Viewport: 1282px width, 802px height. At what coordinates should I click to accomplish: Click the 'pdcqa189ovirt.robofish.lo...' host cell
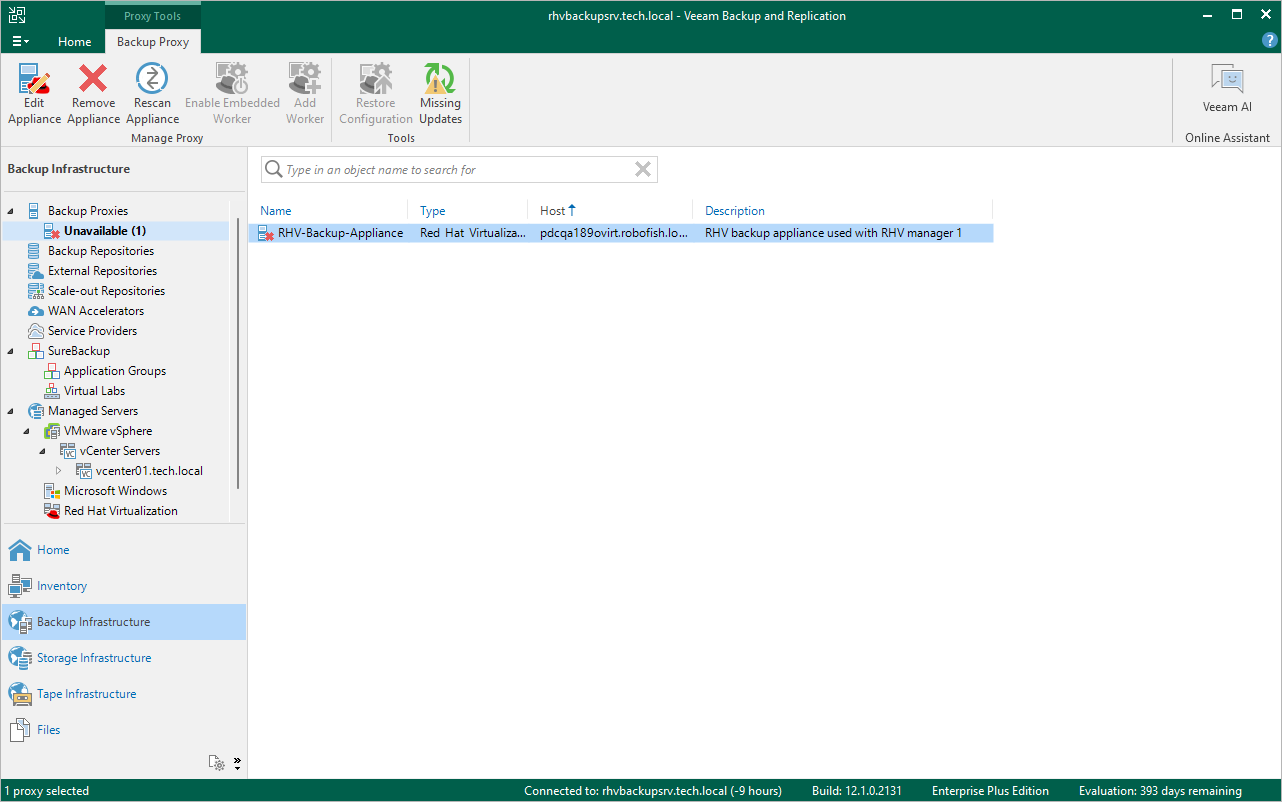614,233
